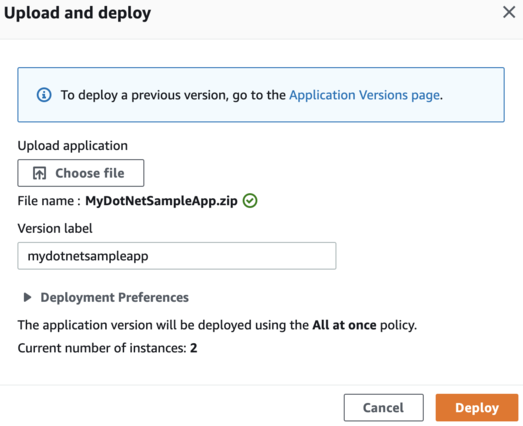This screenshot has width=523, height=426.
Task: Close the Upload and deploy dialog
Action: point(509,12)
